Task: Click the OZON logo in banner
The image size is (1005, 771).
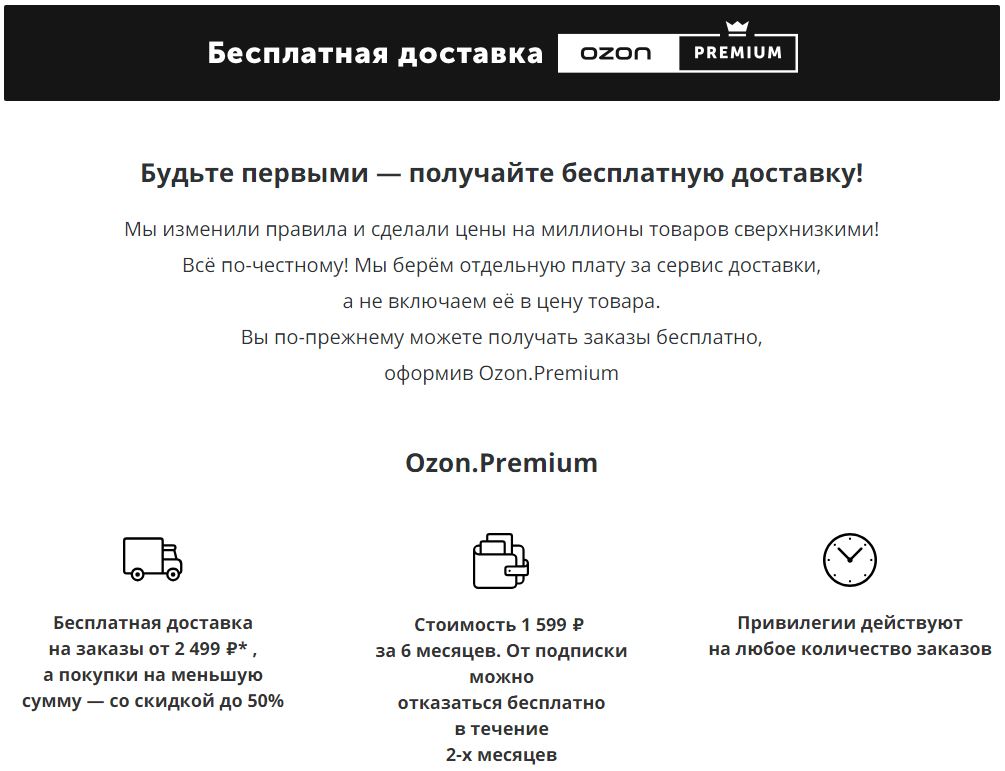Action: click(x=617, y=53)
